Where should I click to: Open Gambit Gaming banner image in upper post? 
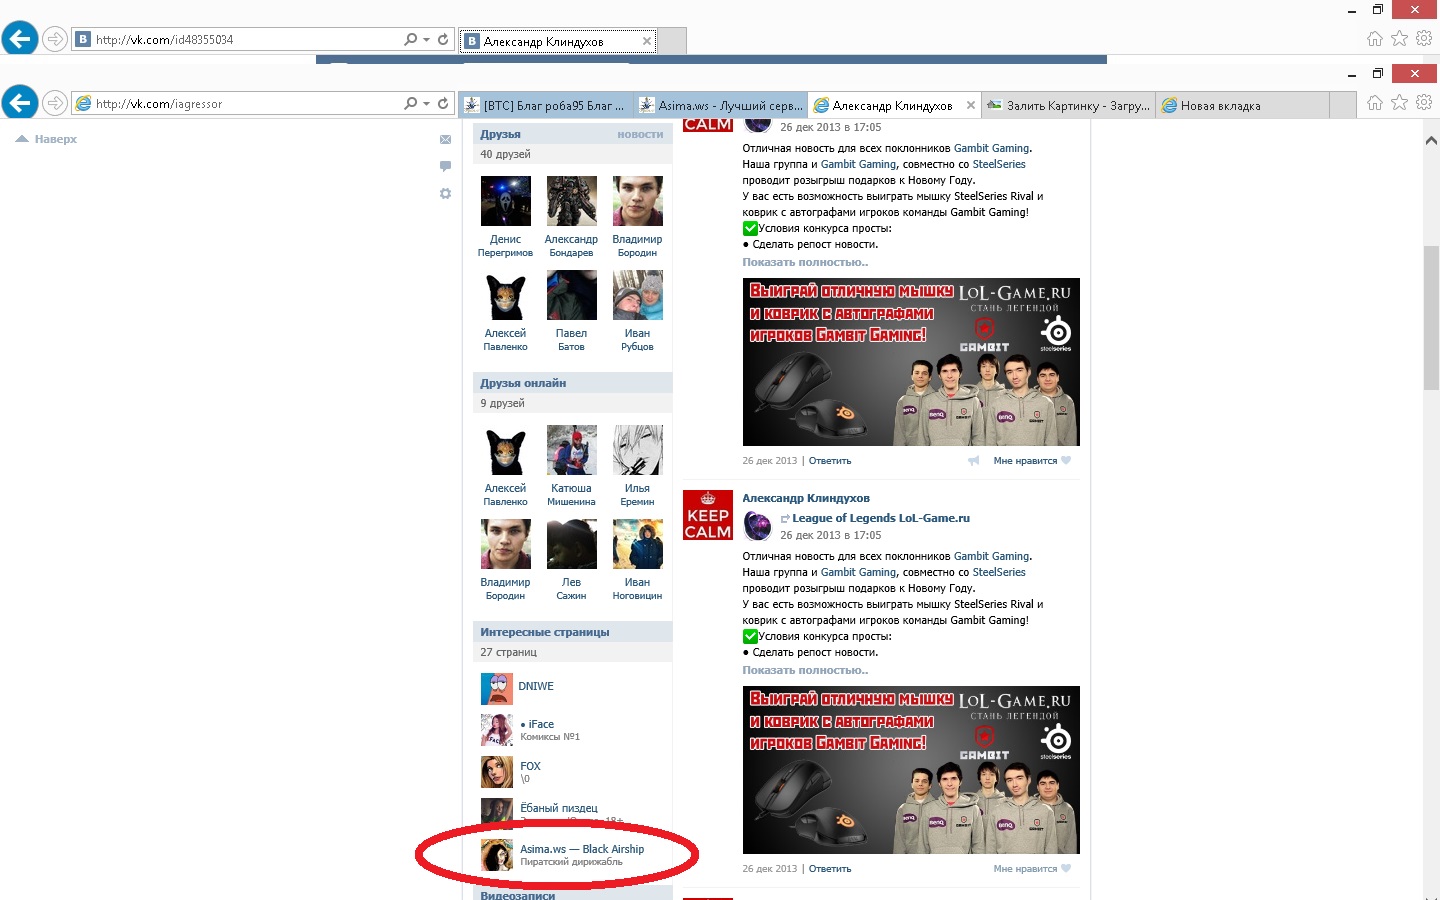(911, 362)
